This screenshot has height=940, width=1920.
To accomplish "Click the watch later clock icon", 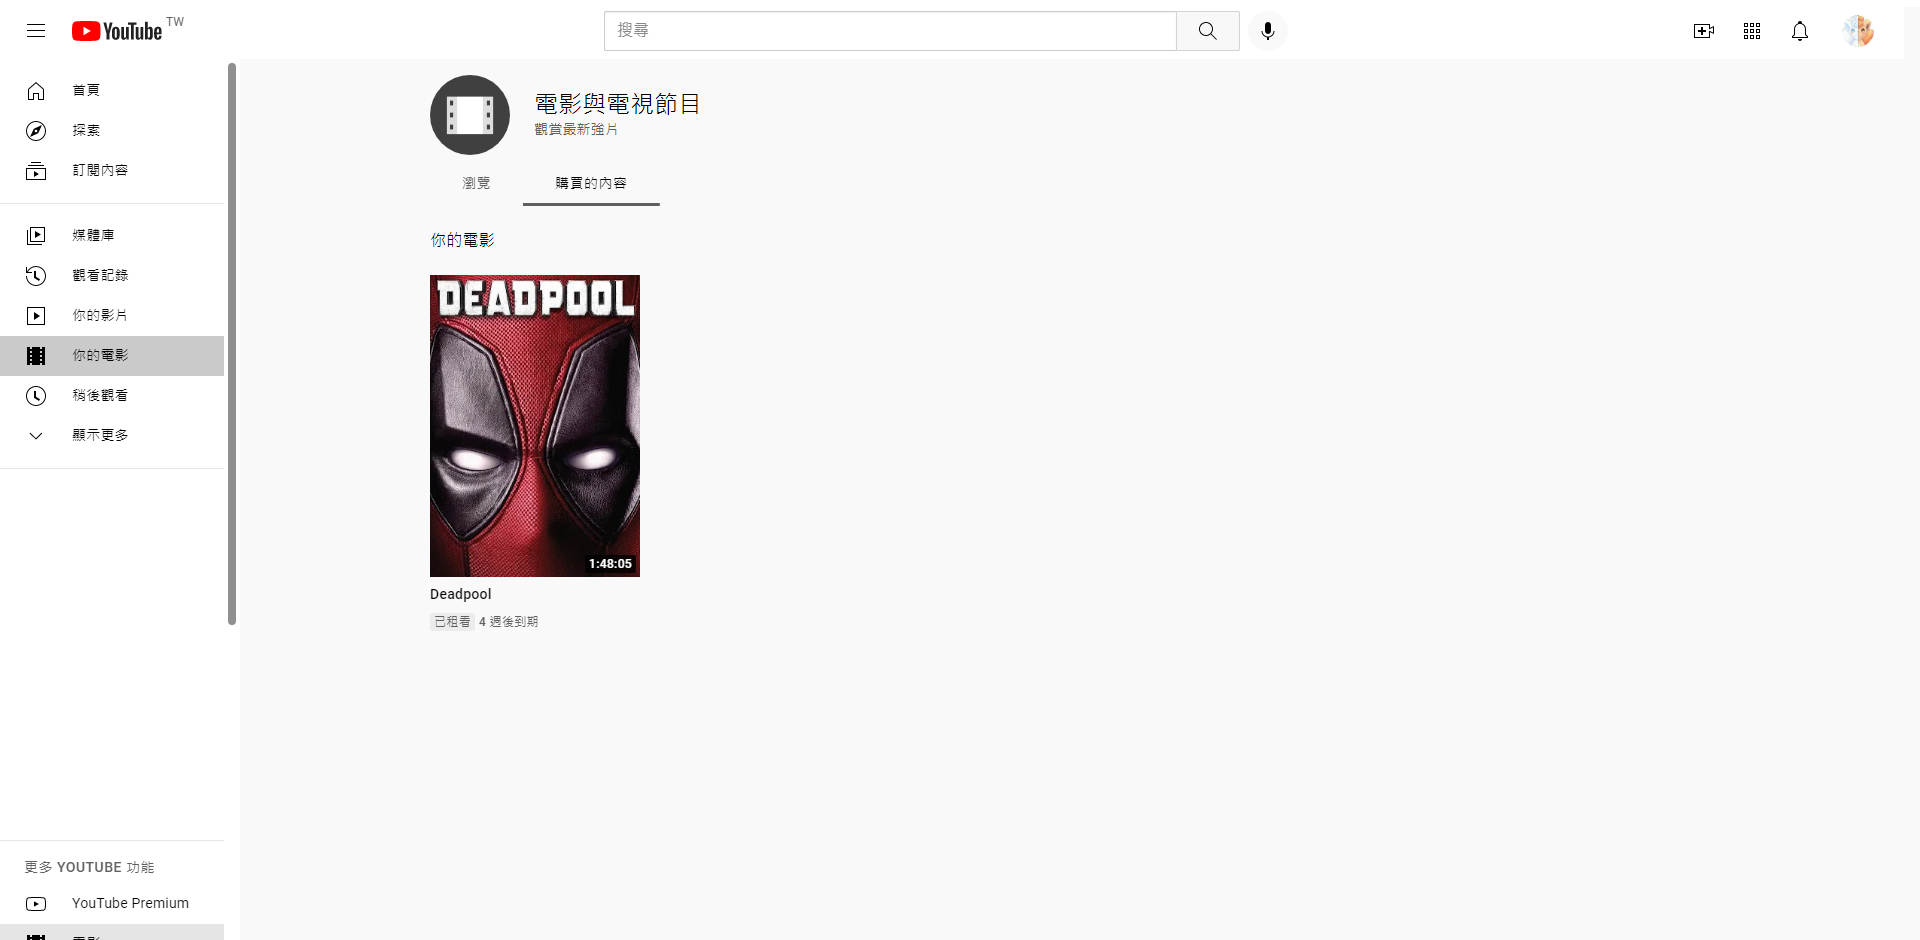I will (36, 396).
